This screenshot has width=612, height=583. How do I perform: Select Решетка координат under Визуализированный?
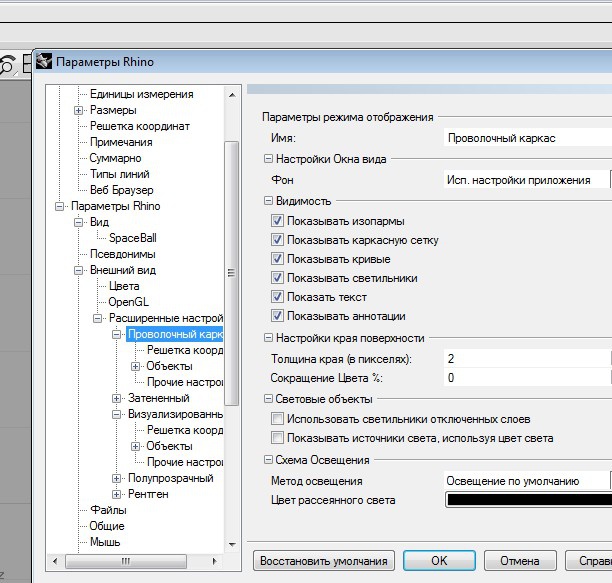coord(185,430)
